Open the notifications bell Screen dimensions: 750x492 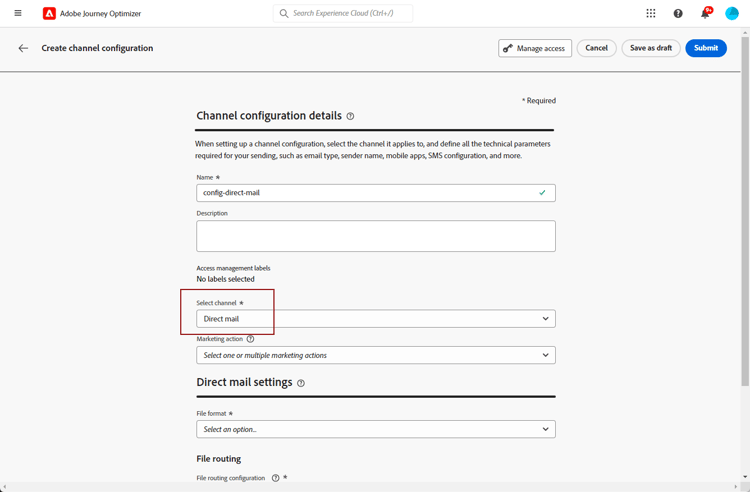pos(705,14)
